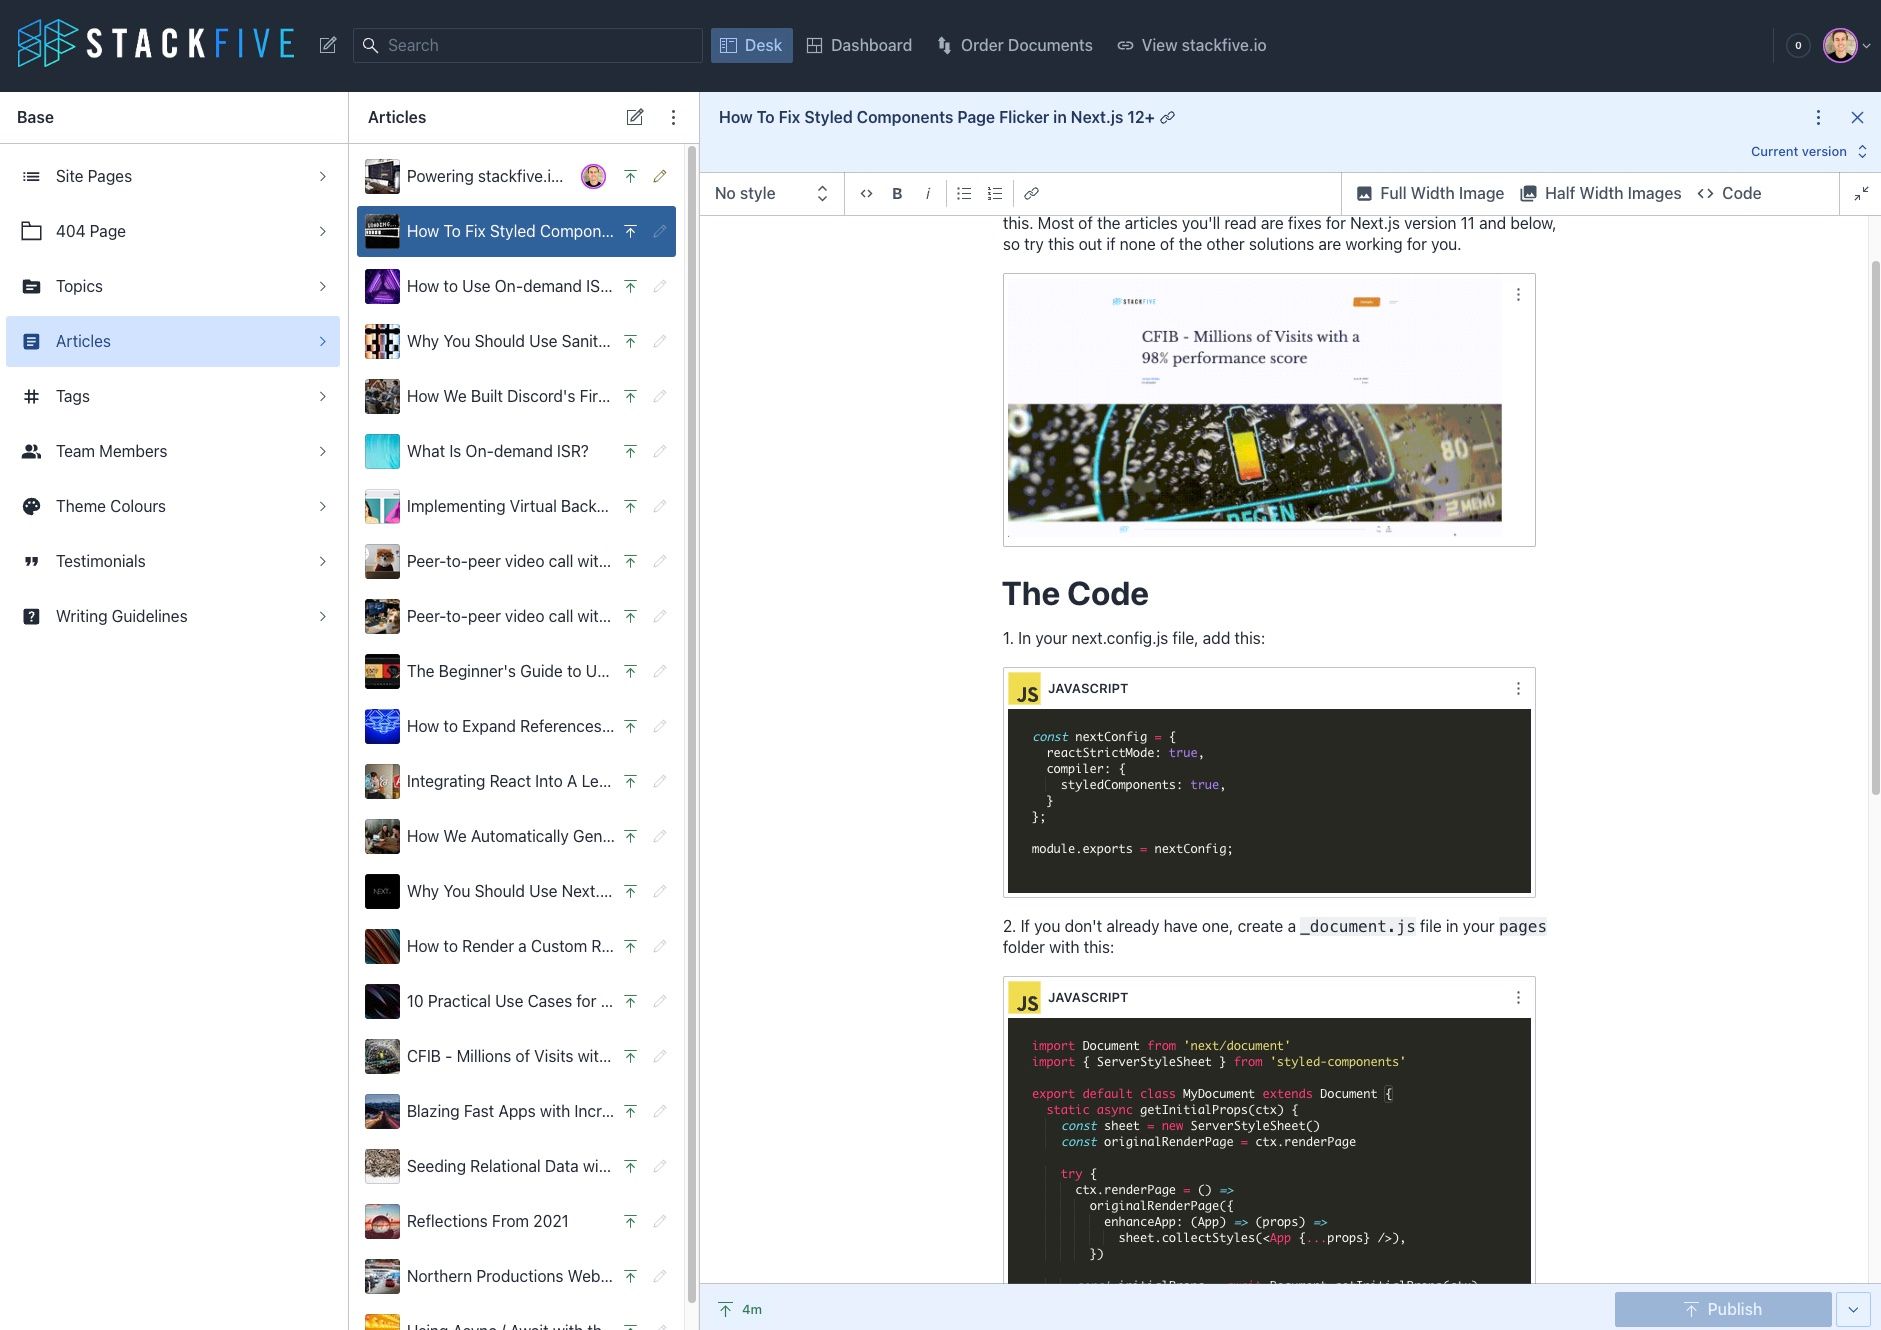Screen dimensions: 1881x1330
Task: Open the document options kebab menu
Action: coord(1818,117)
